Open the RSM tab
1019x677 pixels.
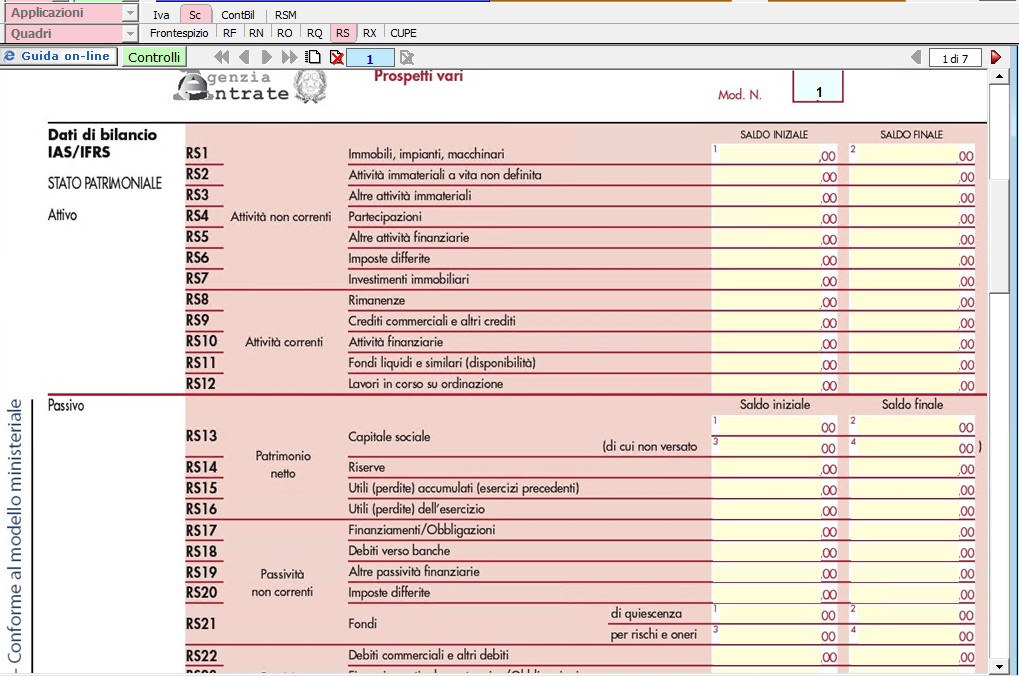[285, 14]
